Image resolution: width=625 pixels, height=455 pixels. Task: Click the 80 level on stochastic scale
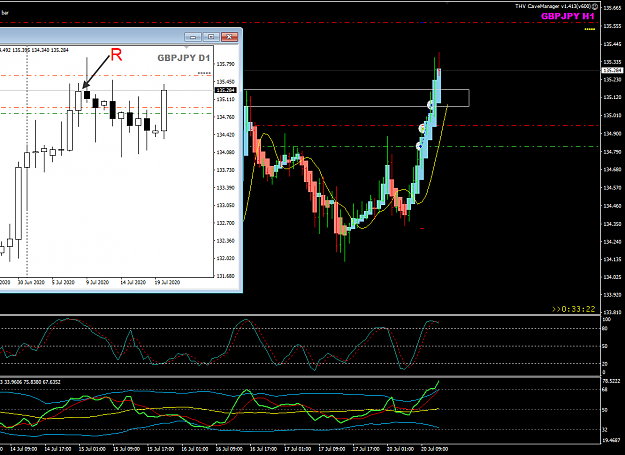pyautogui.click(x=605, y=329)
